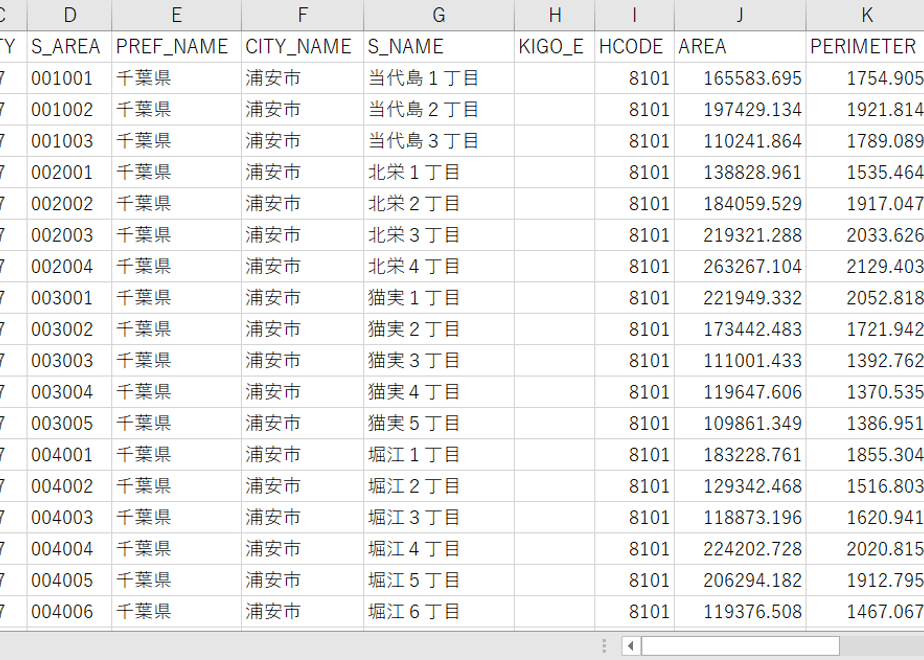924x660 pixels.
Task: Select cell 猫実４丁目
Action: 439,392
